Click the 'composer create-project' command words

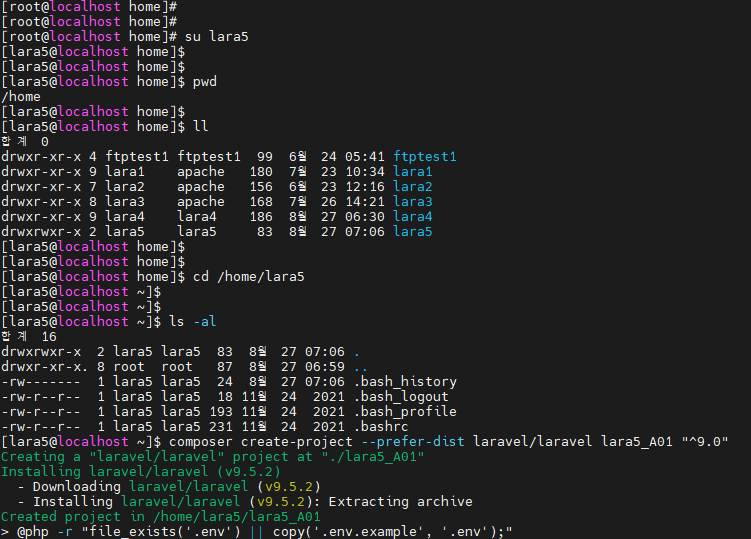click(x=261, y=442)
